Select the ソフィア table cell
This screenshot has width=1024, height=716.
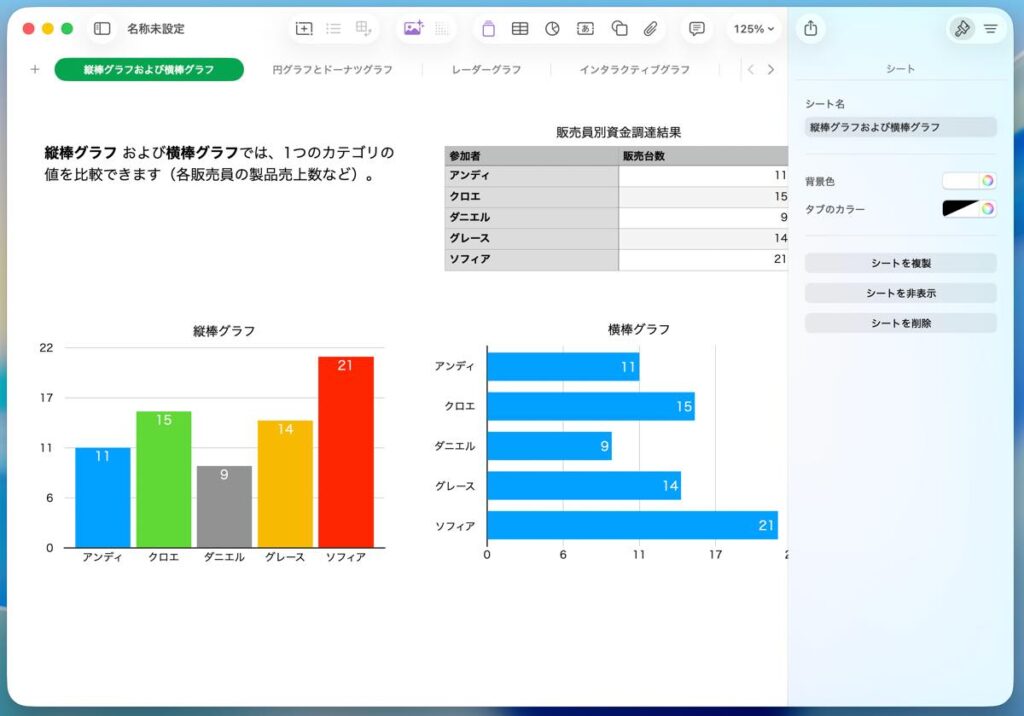click(532, 259)
